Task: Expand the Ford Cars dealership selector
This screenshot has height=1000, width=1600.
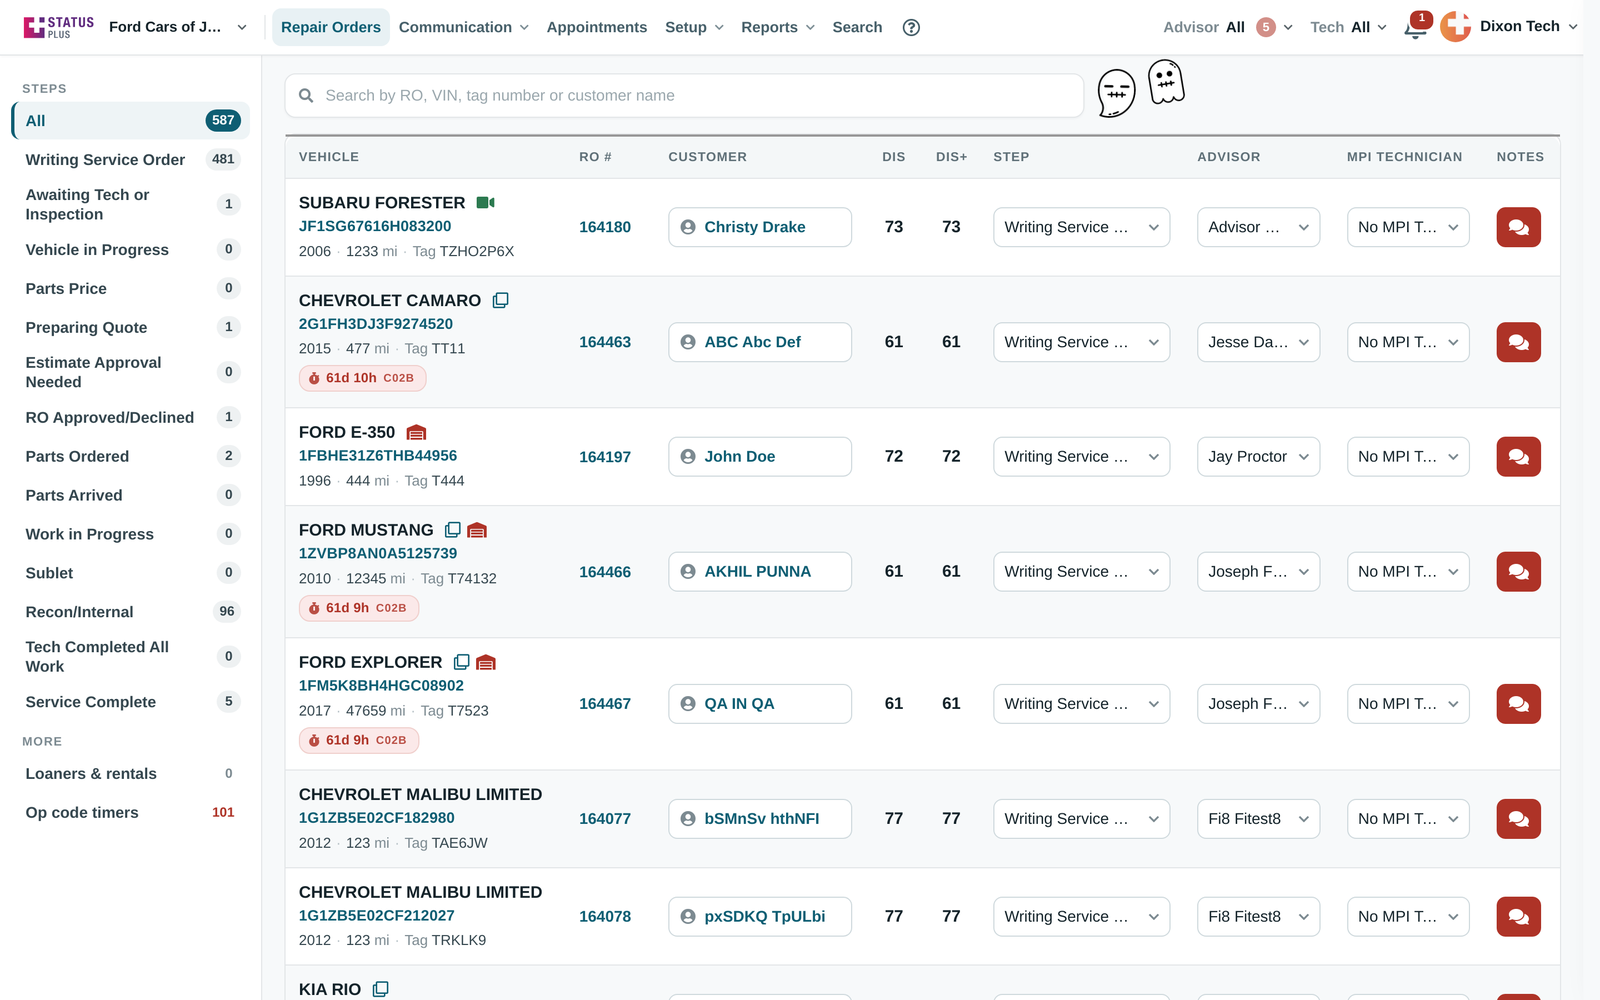Action: [178, 27]
